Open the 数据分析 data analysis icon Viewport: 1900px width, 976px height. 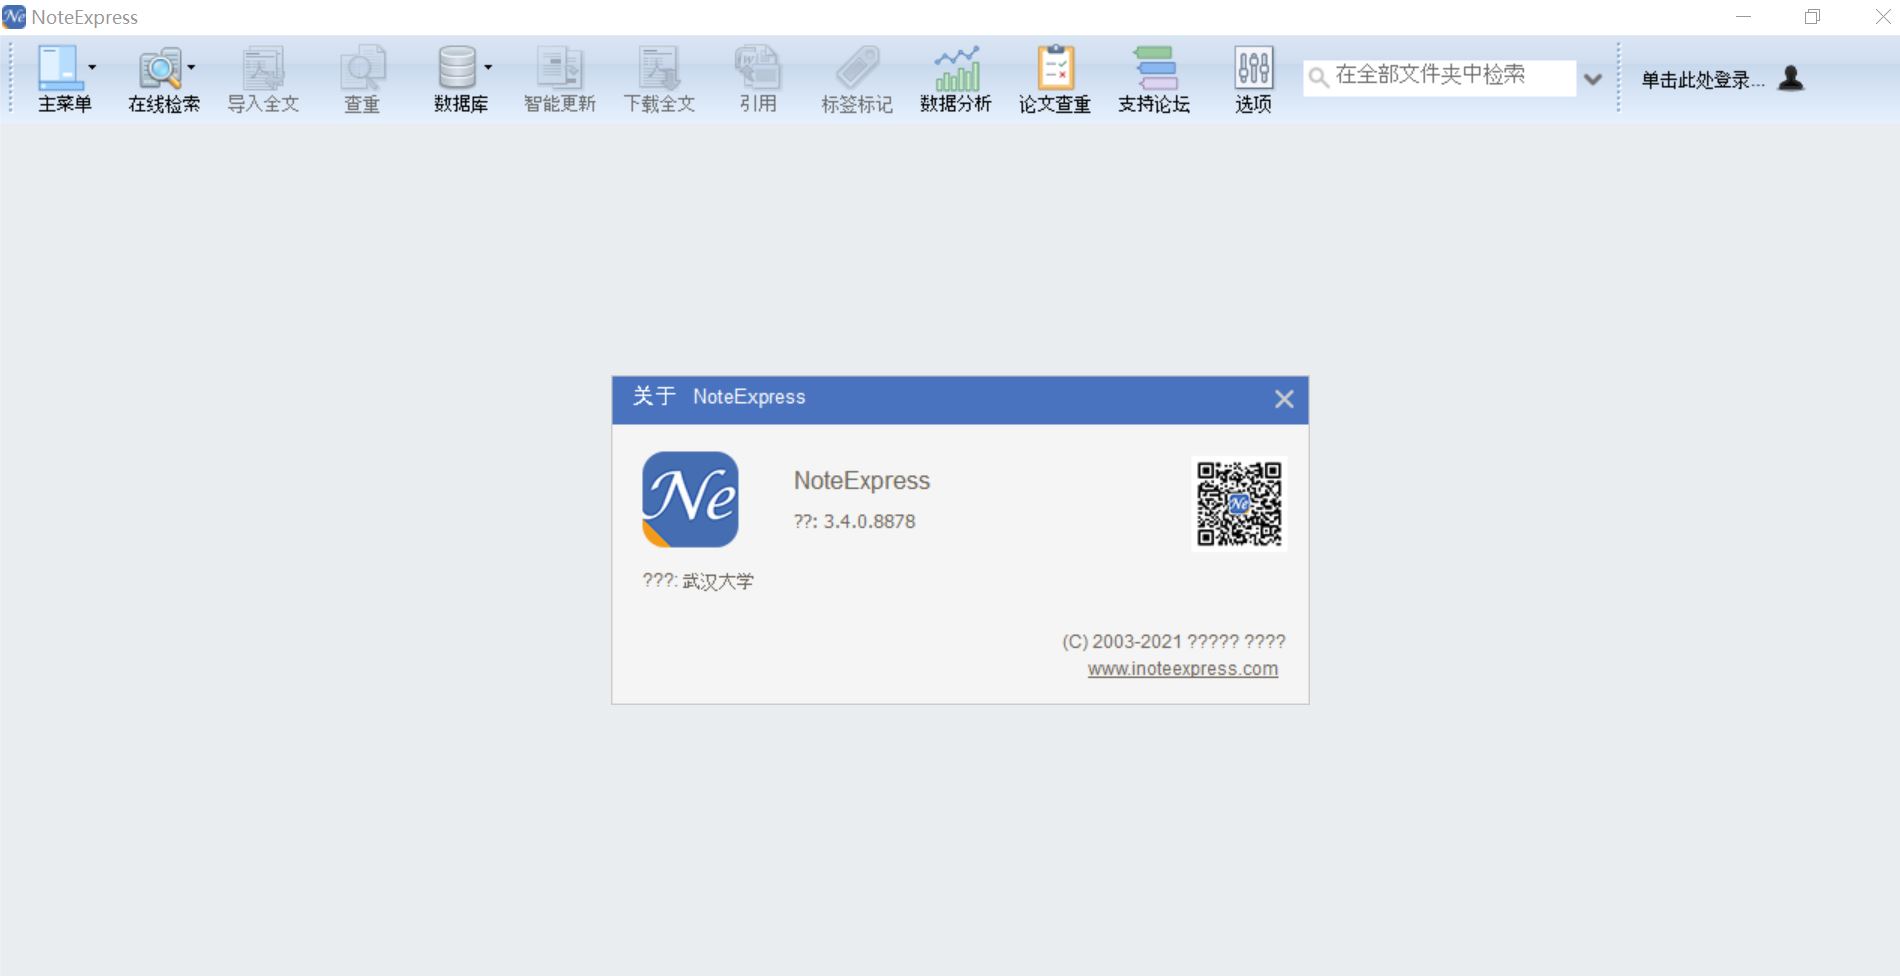956,67
